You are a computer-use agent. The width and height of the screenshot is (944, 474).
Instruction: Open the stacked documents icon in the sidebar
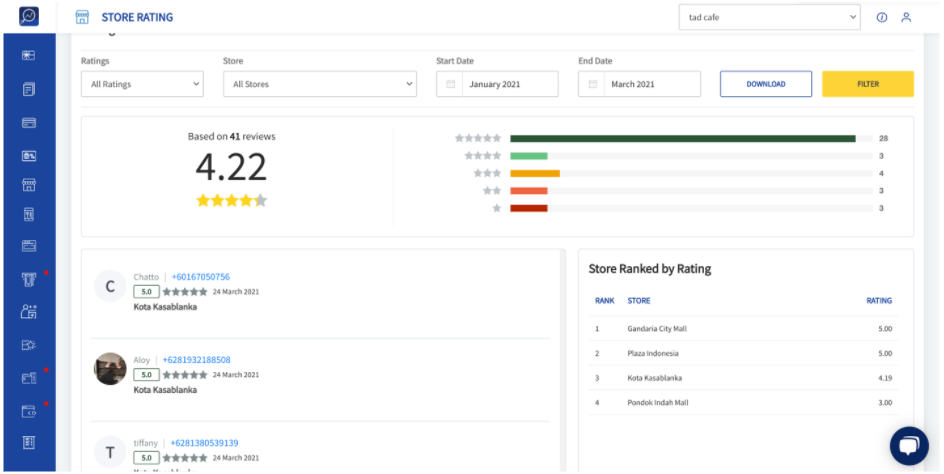29,90
